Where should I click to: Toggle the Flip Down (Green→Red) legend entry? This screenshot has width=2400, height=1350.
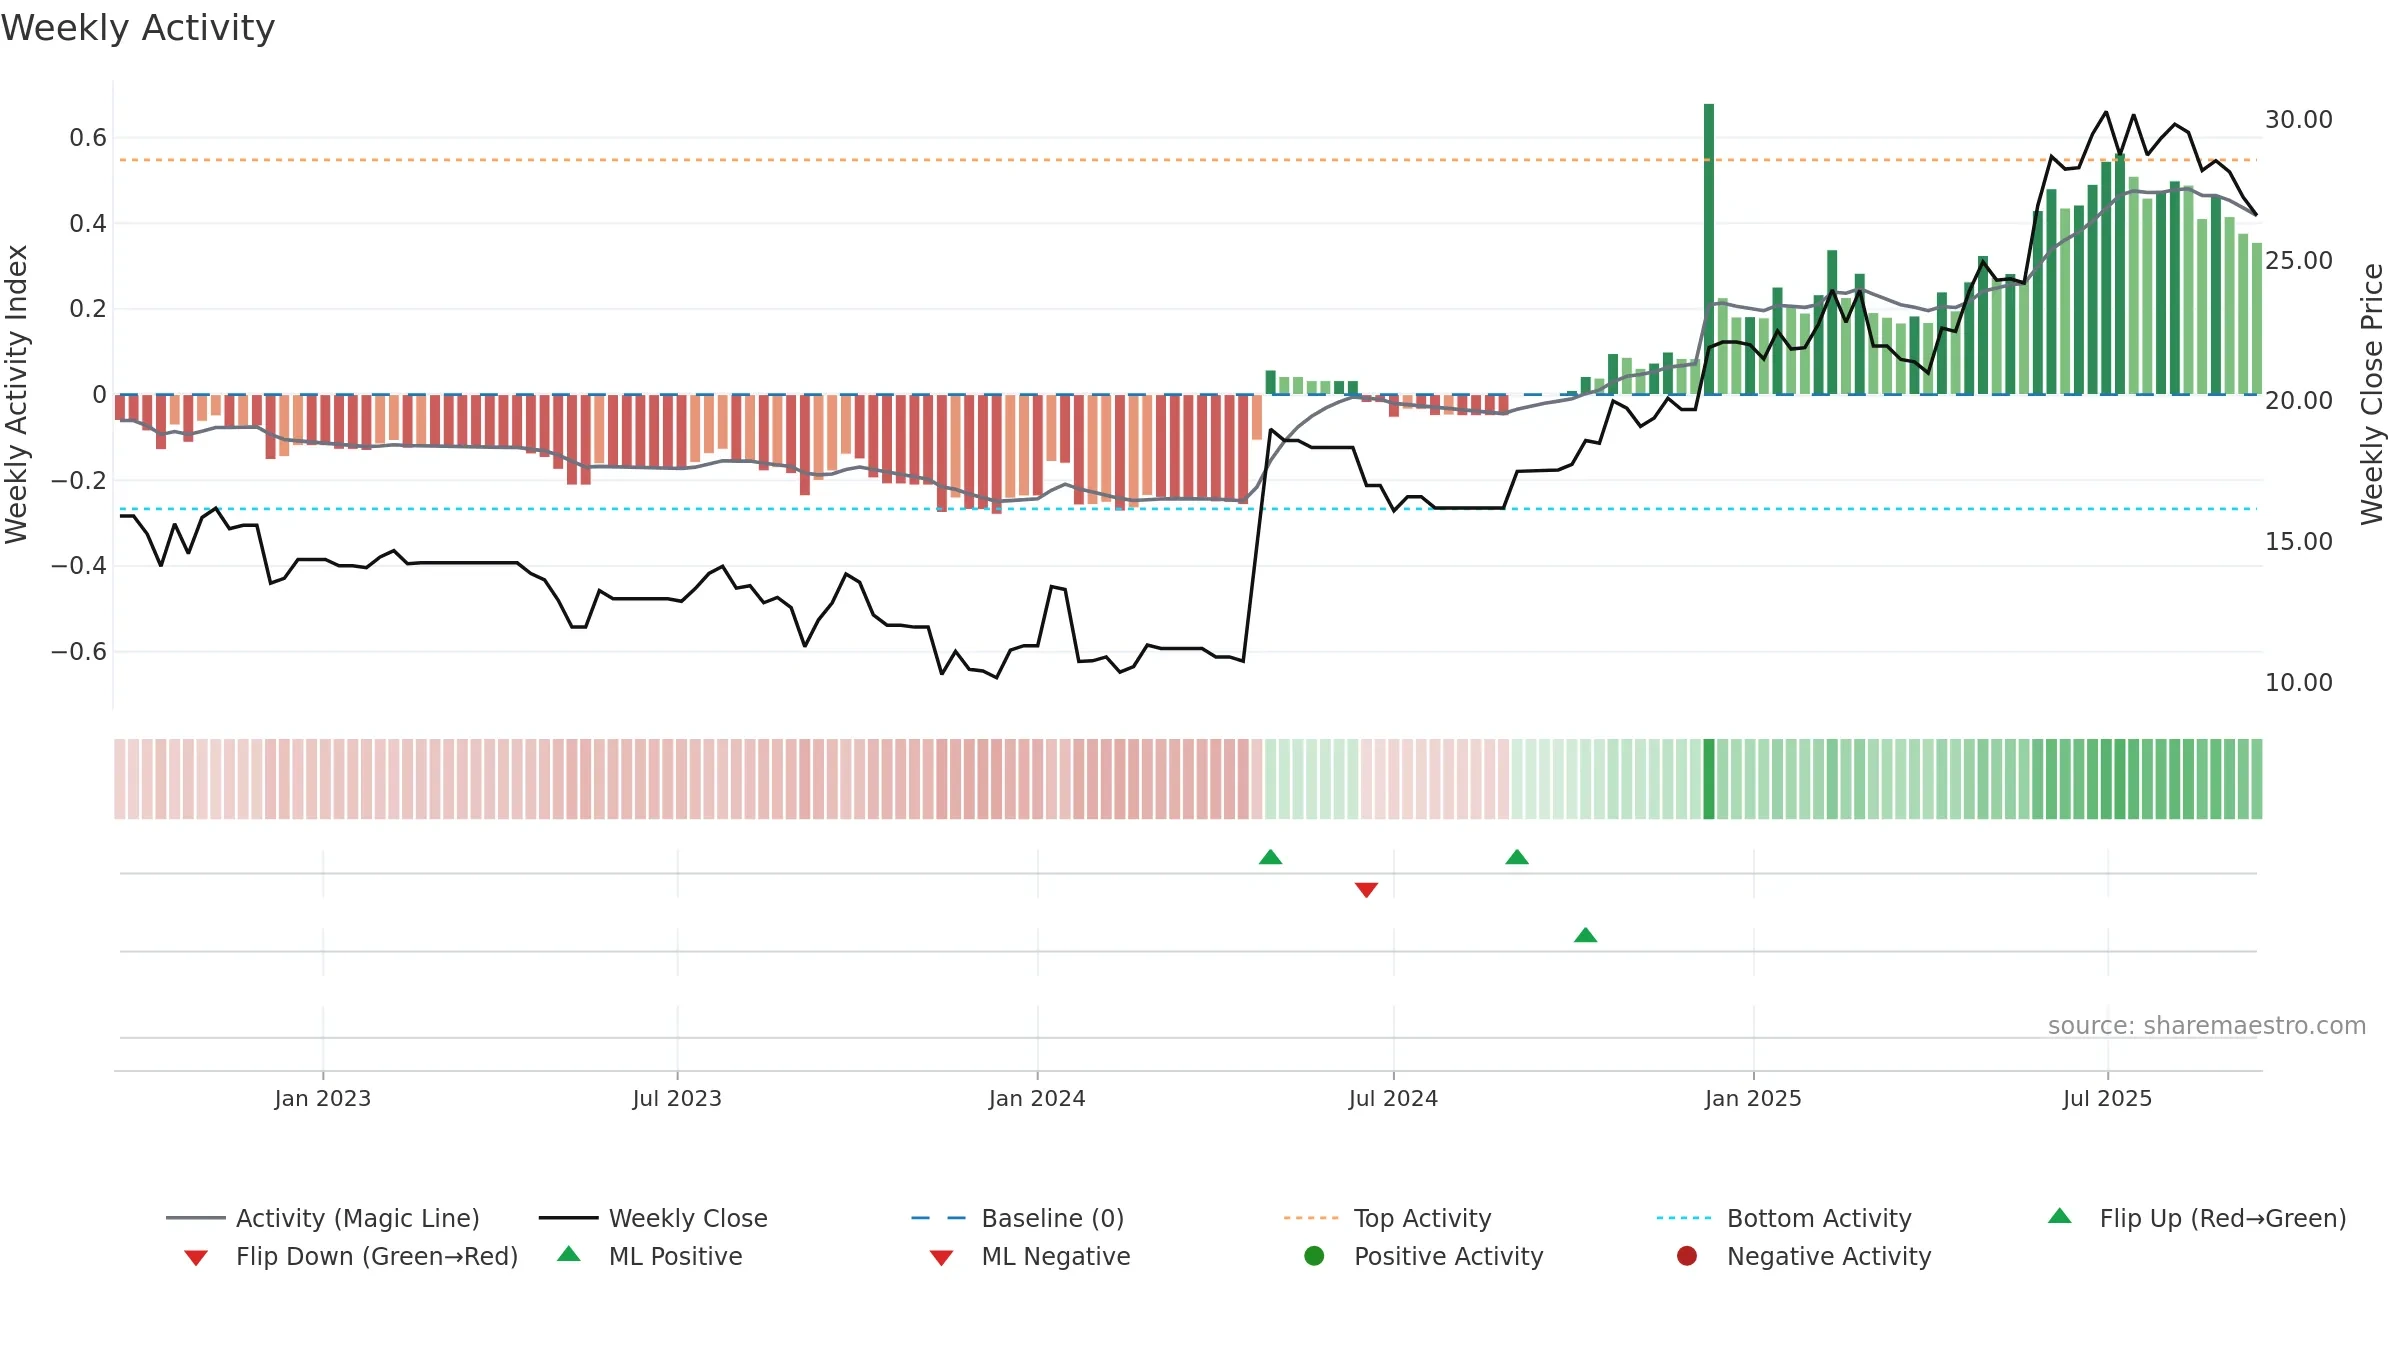[x=351, y=1256]
